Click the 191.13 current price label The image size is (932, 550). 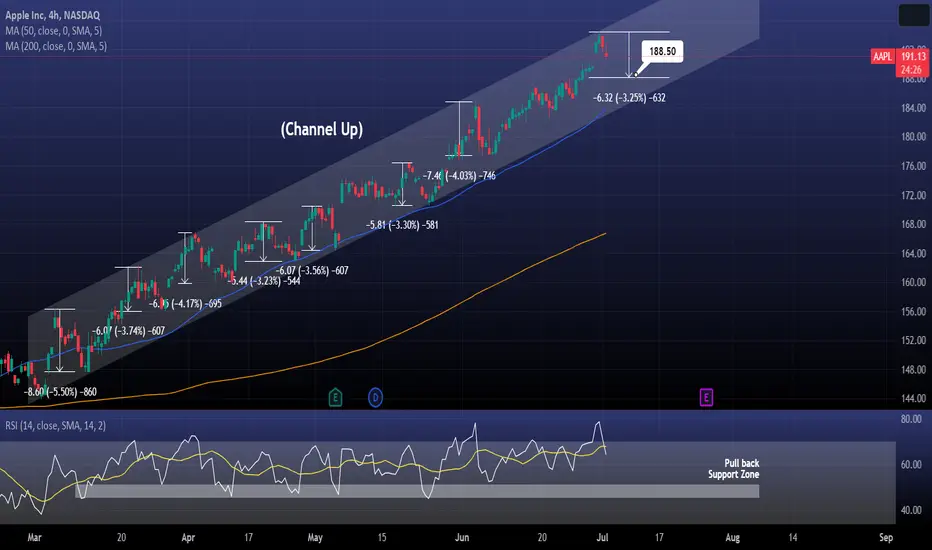pos(913,56)
